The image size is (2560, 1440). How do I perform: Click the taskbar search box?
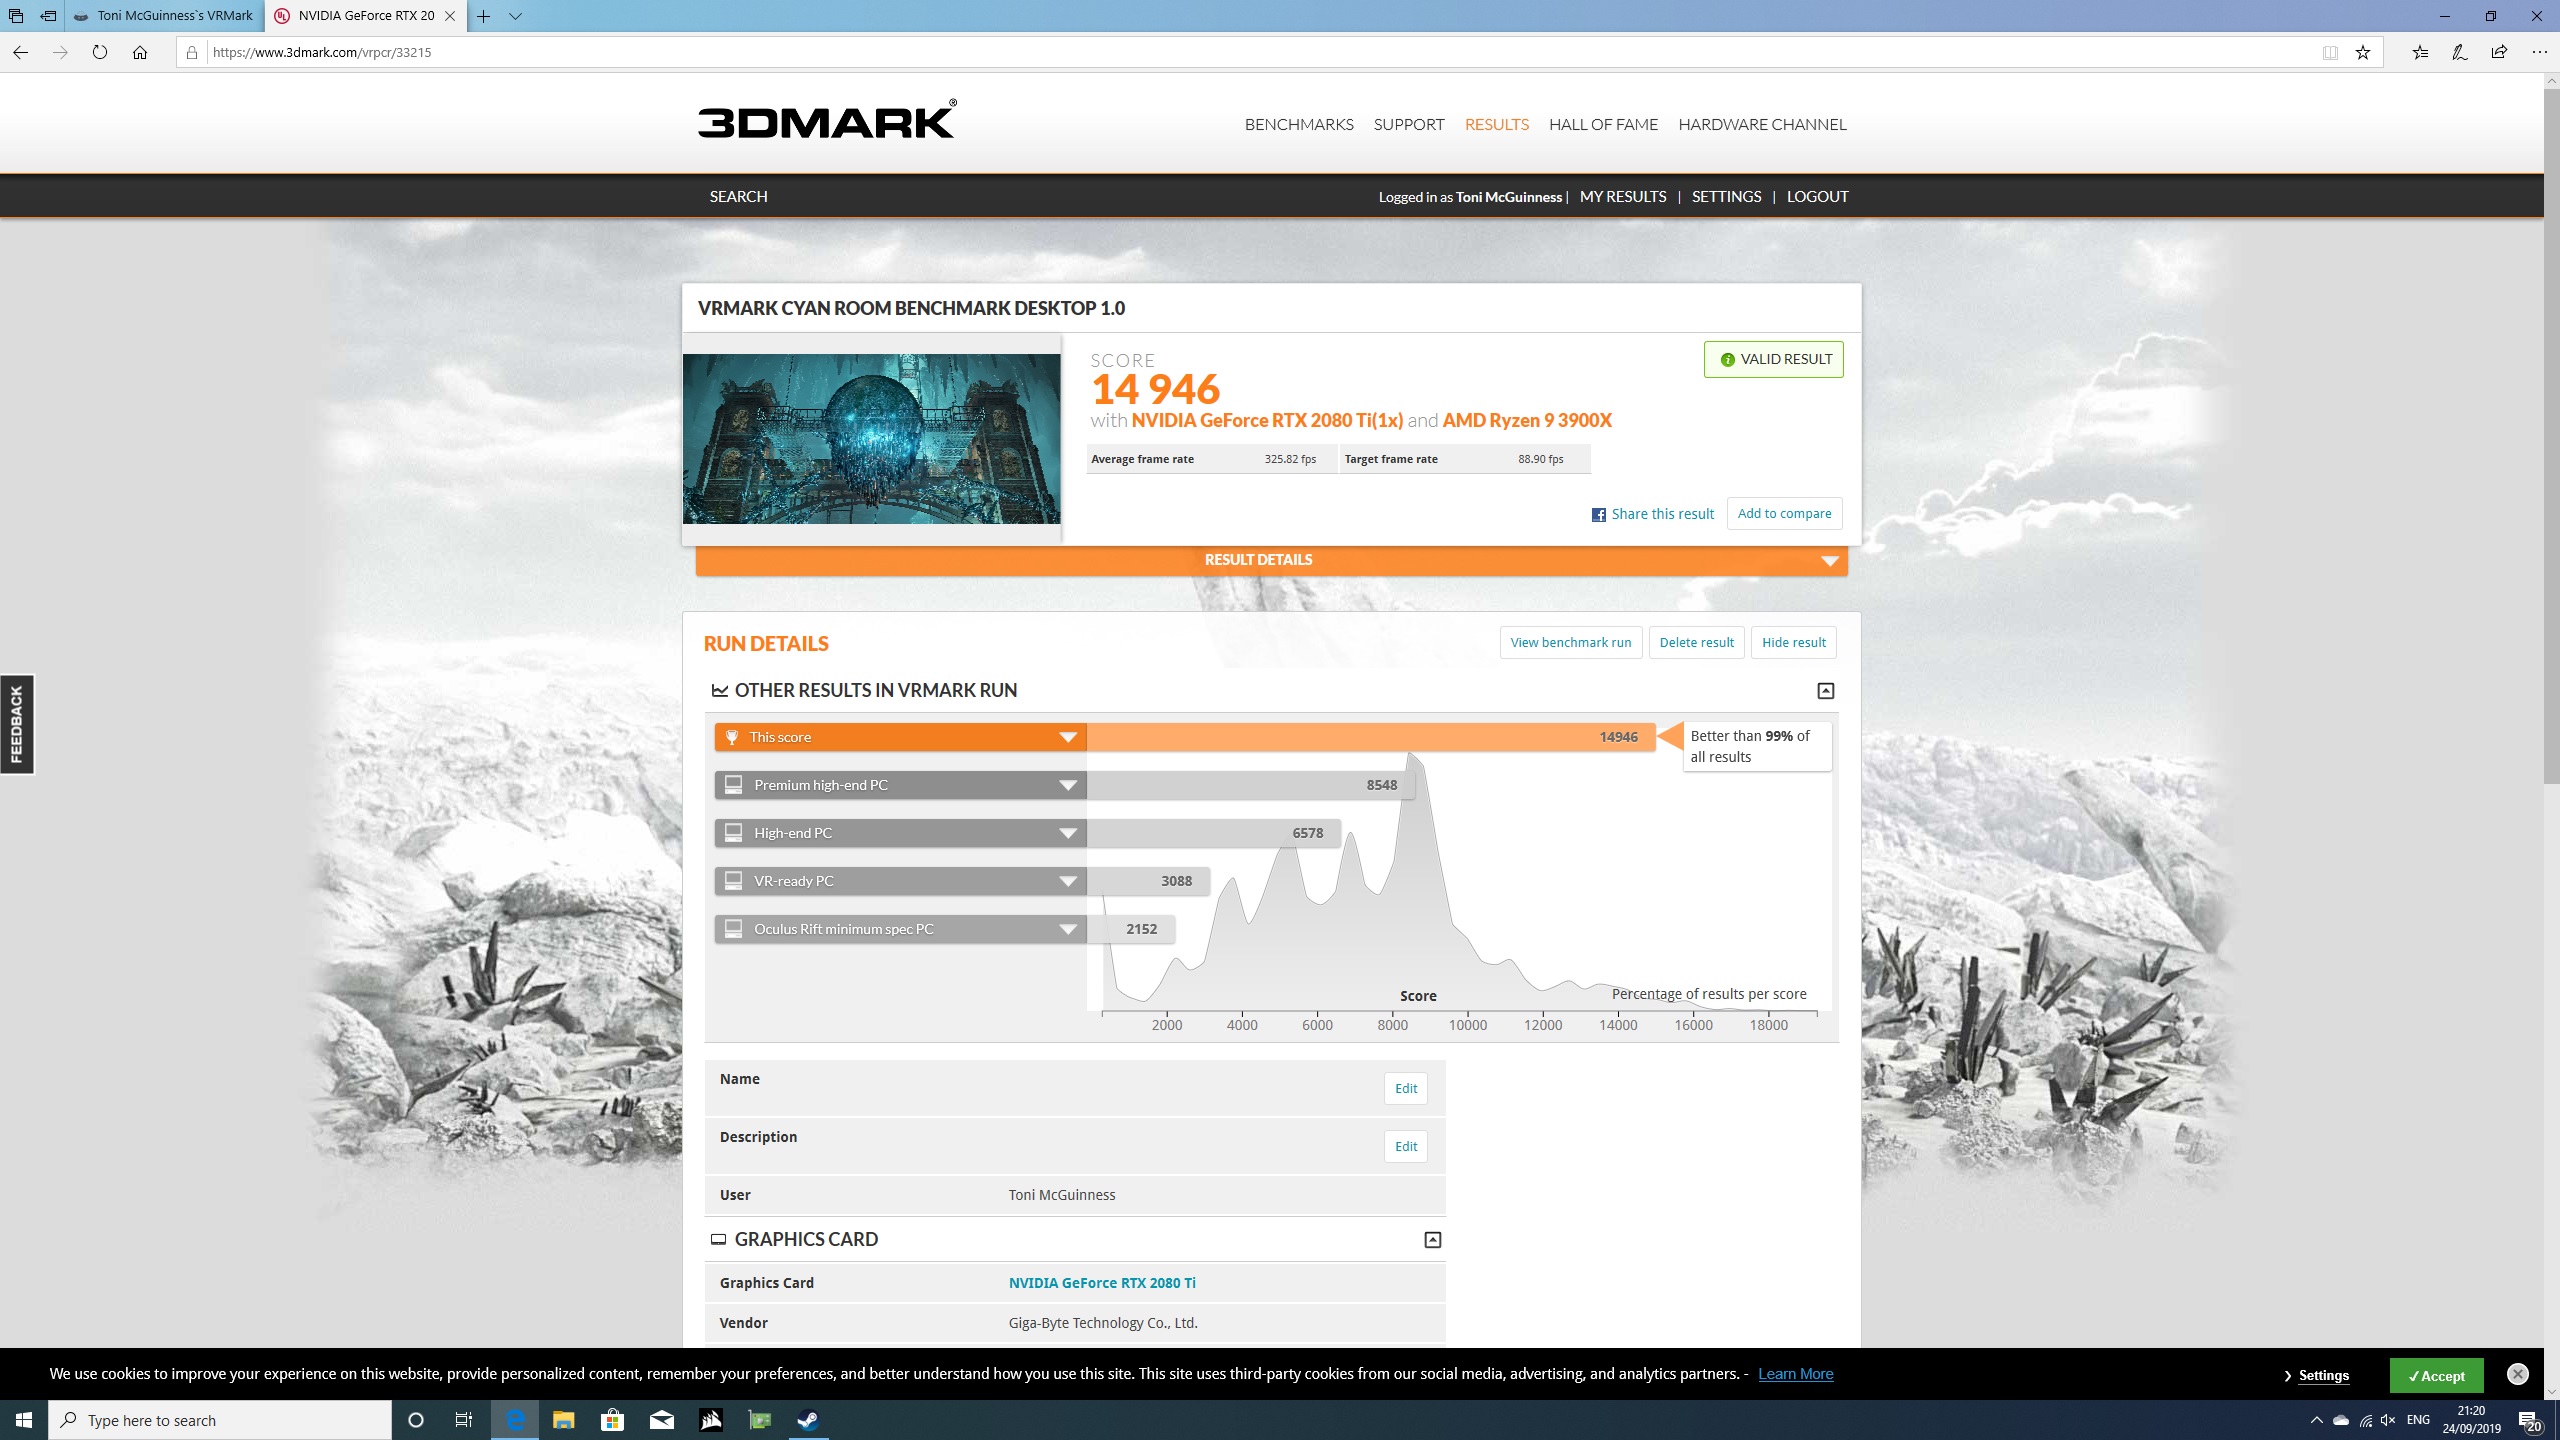[x=220, y=1420]
